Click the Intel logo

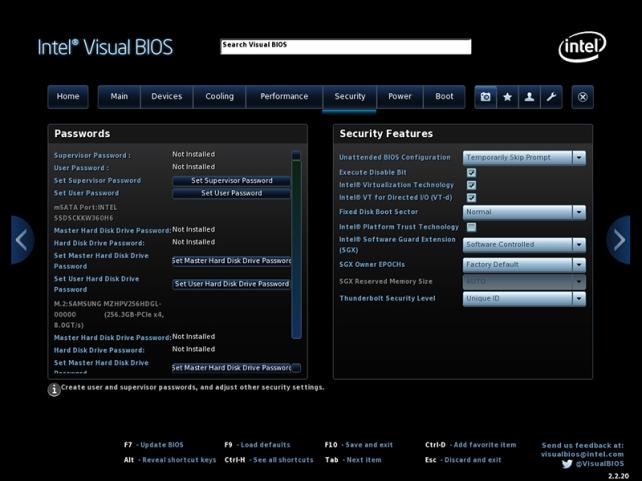tap(581, 46)
